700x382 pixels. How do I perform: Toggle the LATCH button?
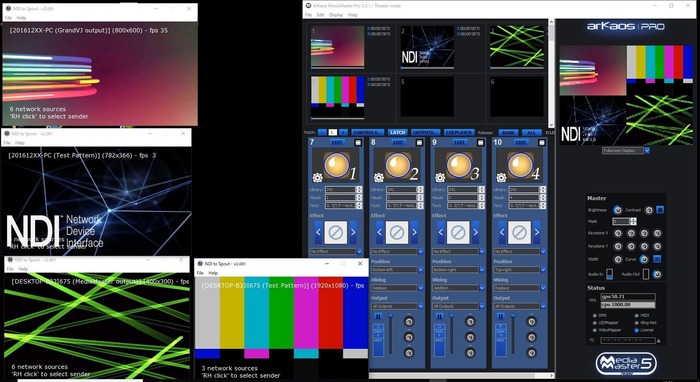[x=397, y=133]
